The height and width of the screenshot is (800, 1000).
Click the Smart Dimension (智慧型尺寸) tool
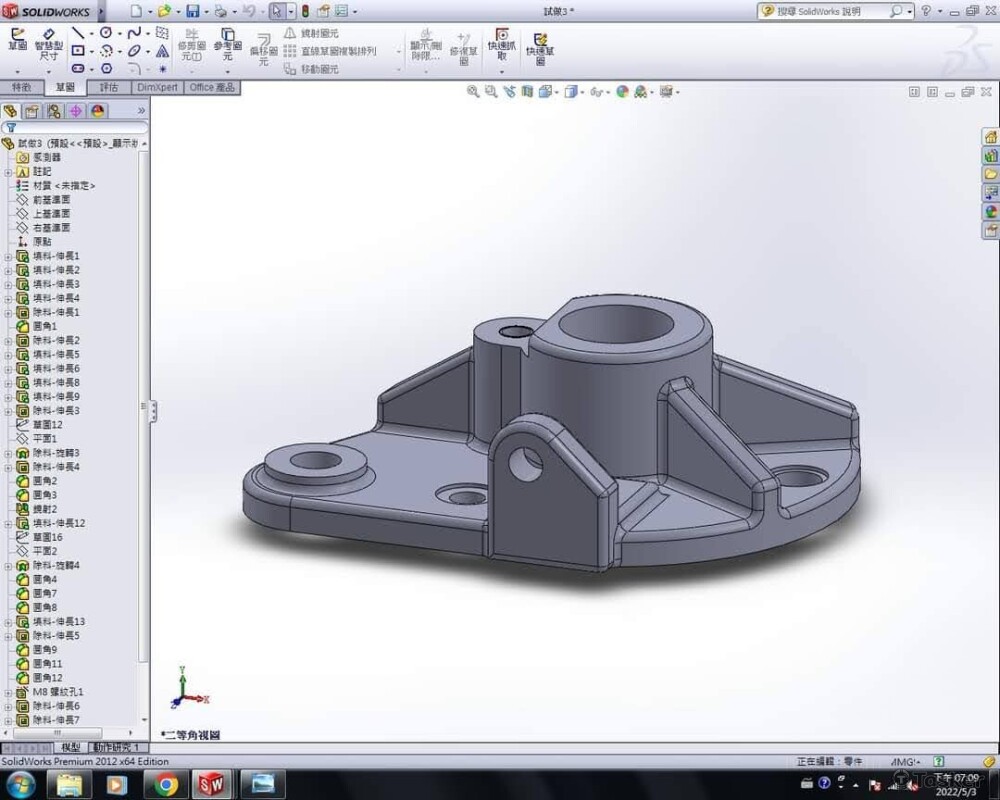point(47,40)
